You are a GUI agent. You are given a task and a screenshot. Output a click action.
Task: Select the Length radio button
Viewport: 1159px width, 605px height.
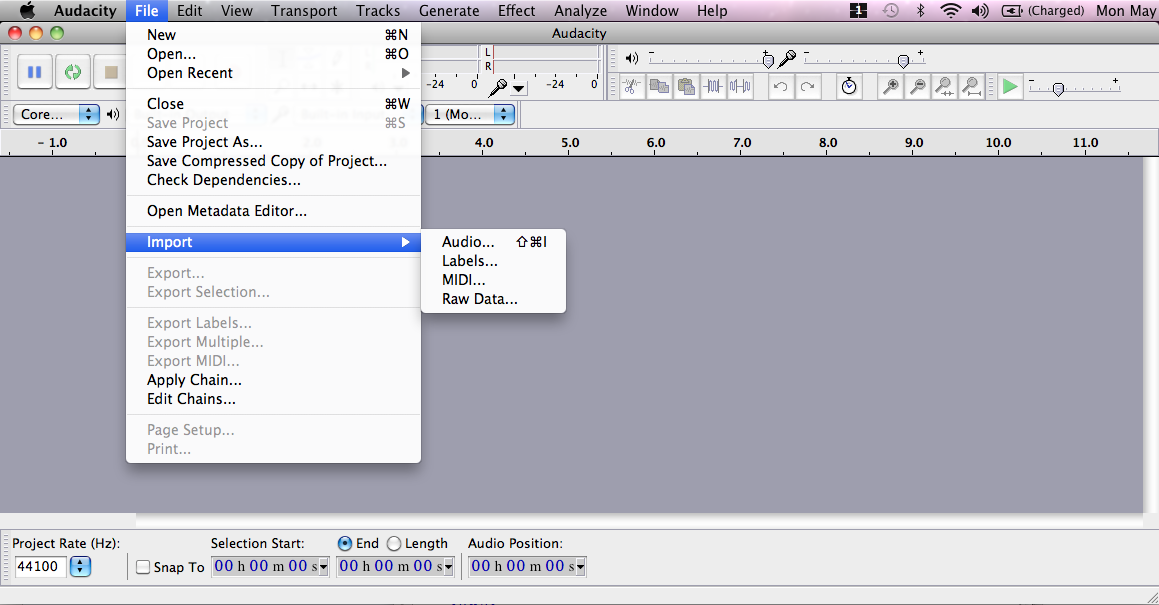(394, 543)
